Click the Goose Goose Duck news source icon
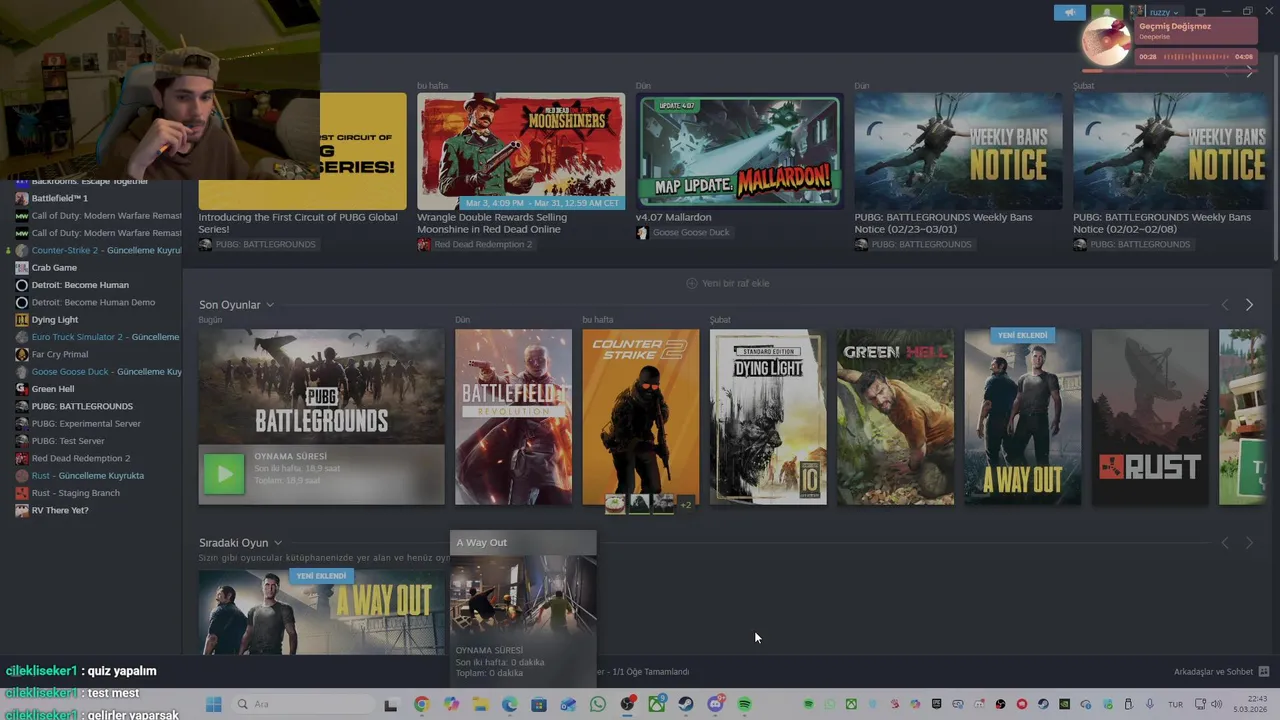This screenshot has width=1280, height=720. pos(642,232)
